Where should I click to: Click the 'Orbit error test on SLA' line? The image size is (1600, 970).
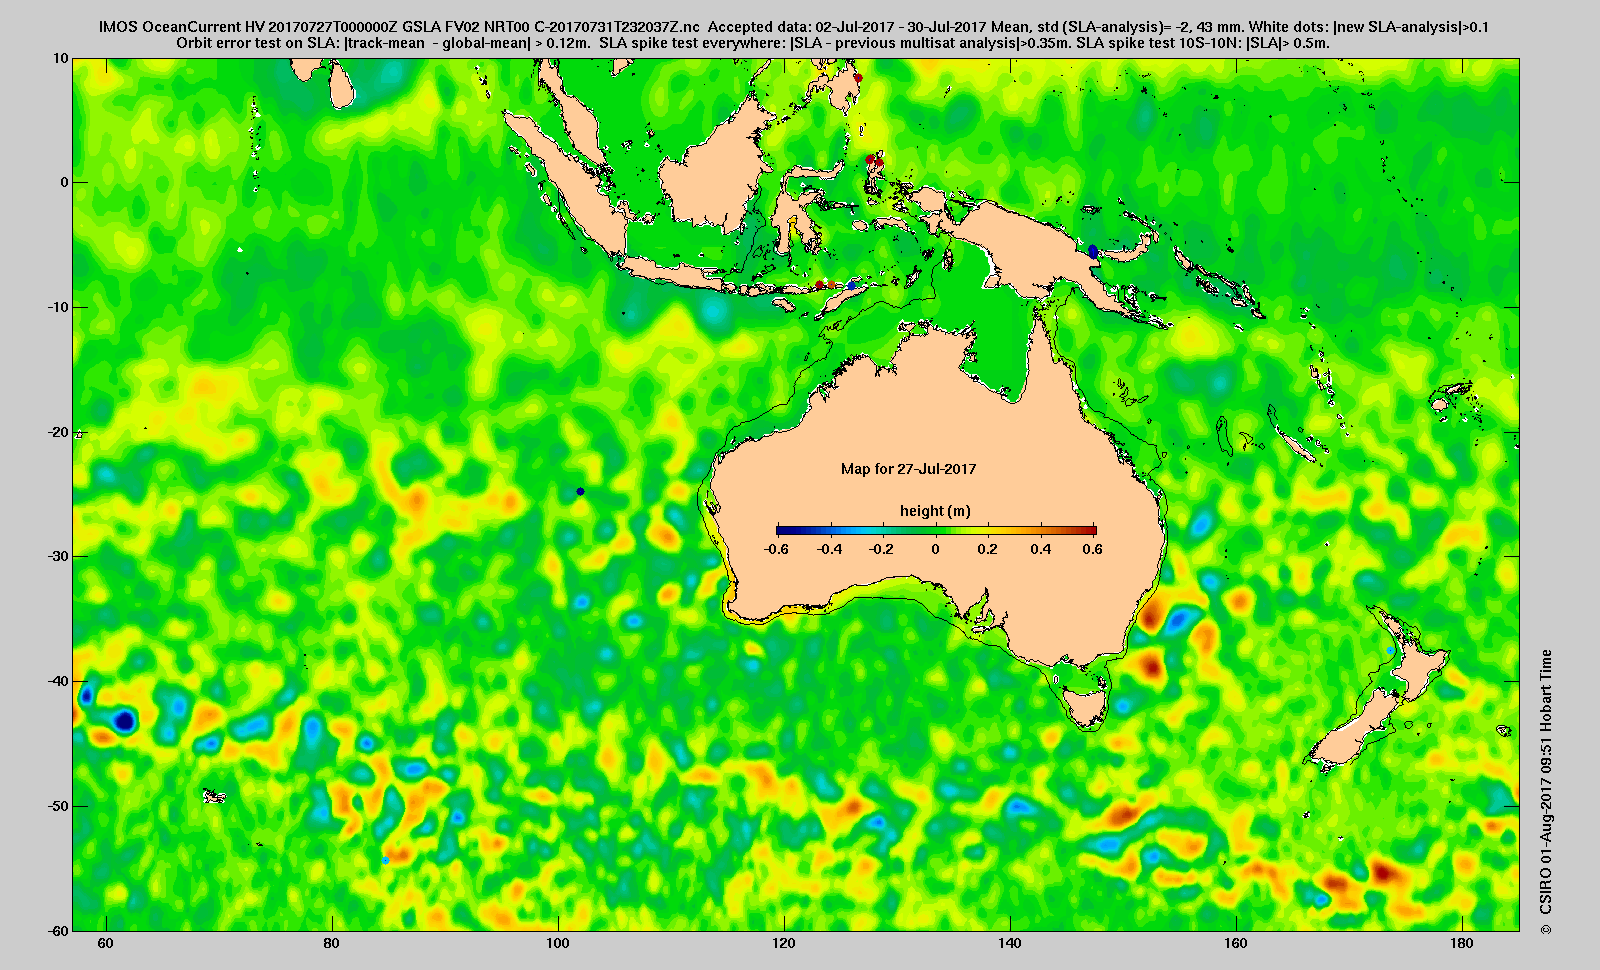point(753,43)
